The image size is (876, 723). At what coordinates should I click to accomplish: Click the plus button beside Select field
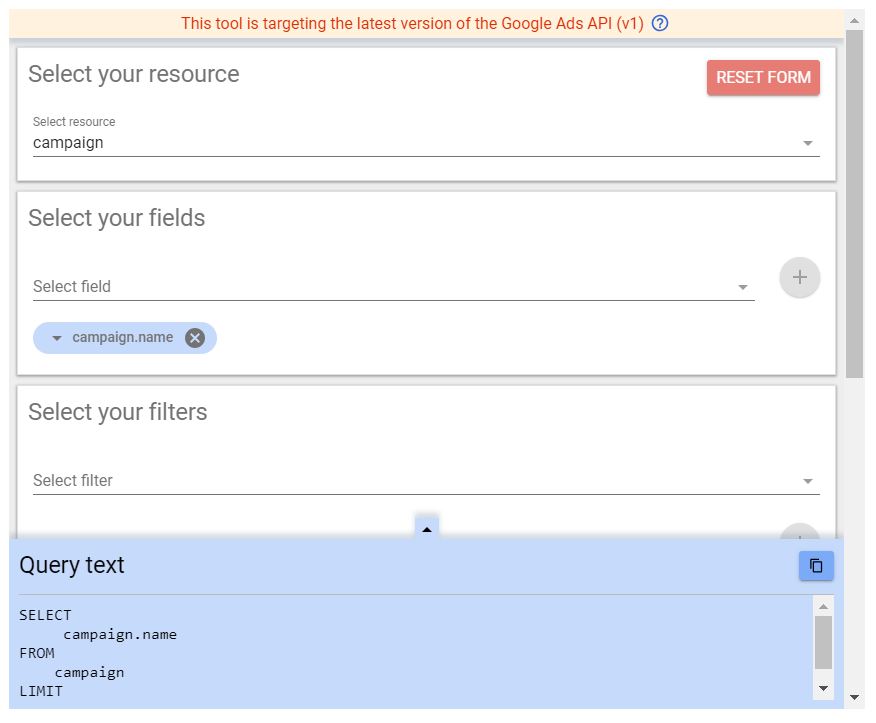click(x=800, y=278)
